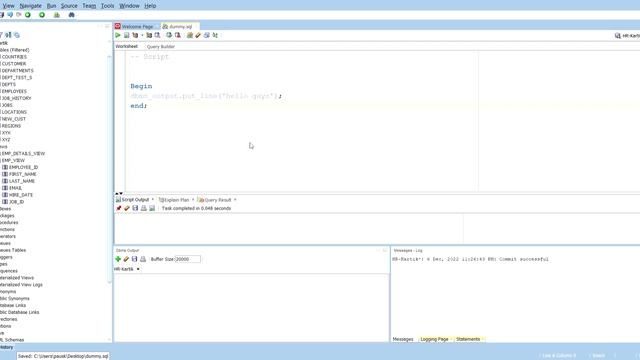Select the dummy.sql editor tab
This screenshot has height=360, width=640.
(180, 27)
